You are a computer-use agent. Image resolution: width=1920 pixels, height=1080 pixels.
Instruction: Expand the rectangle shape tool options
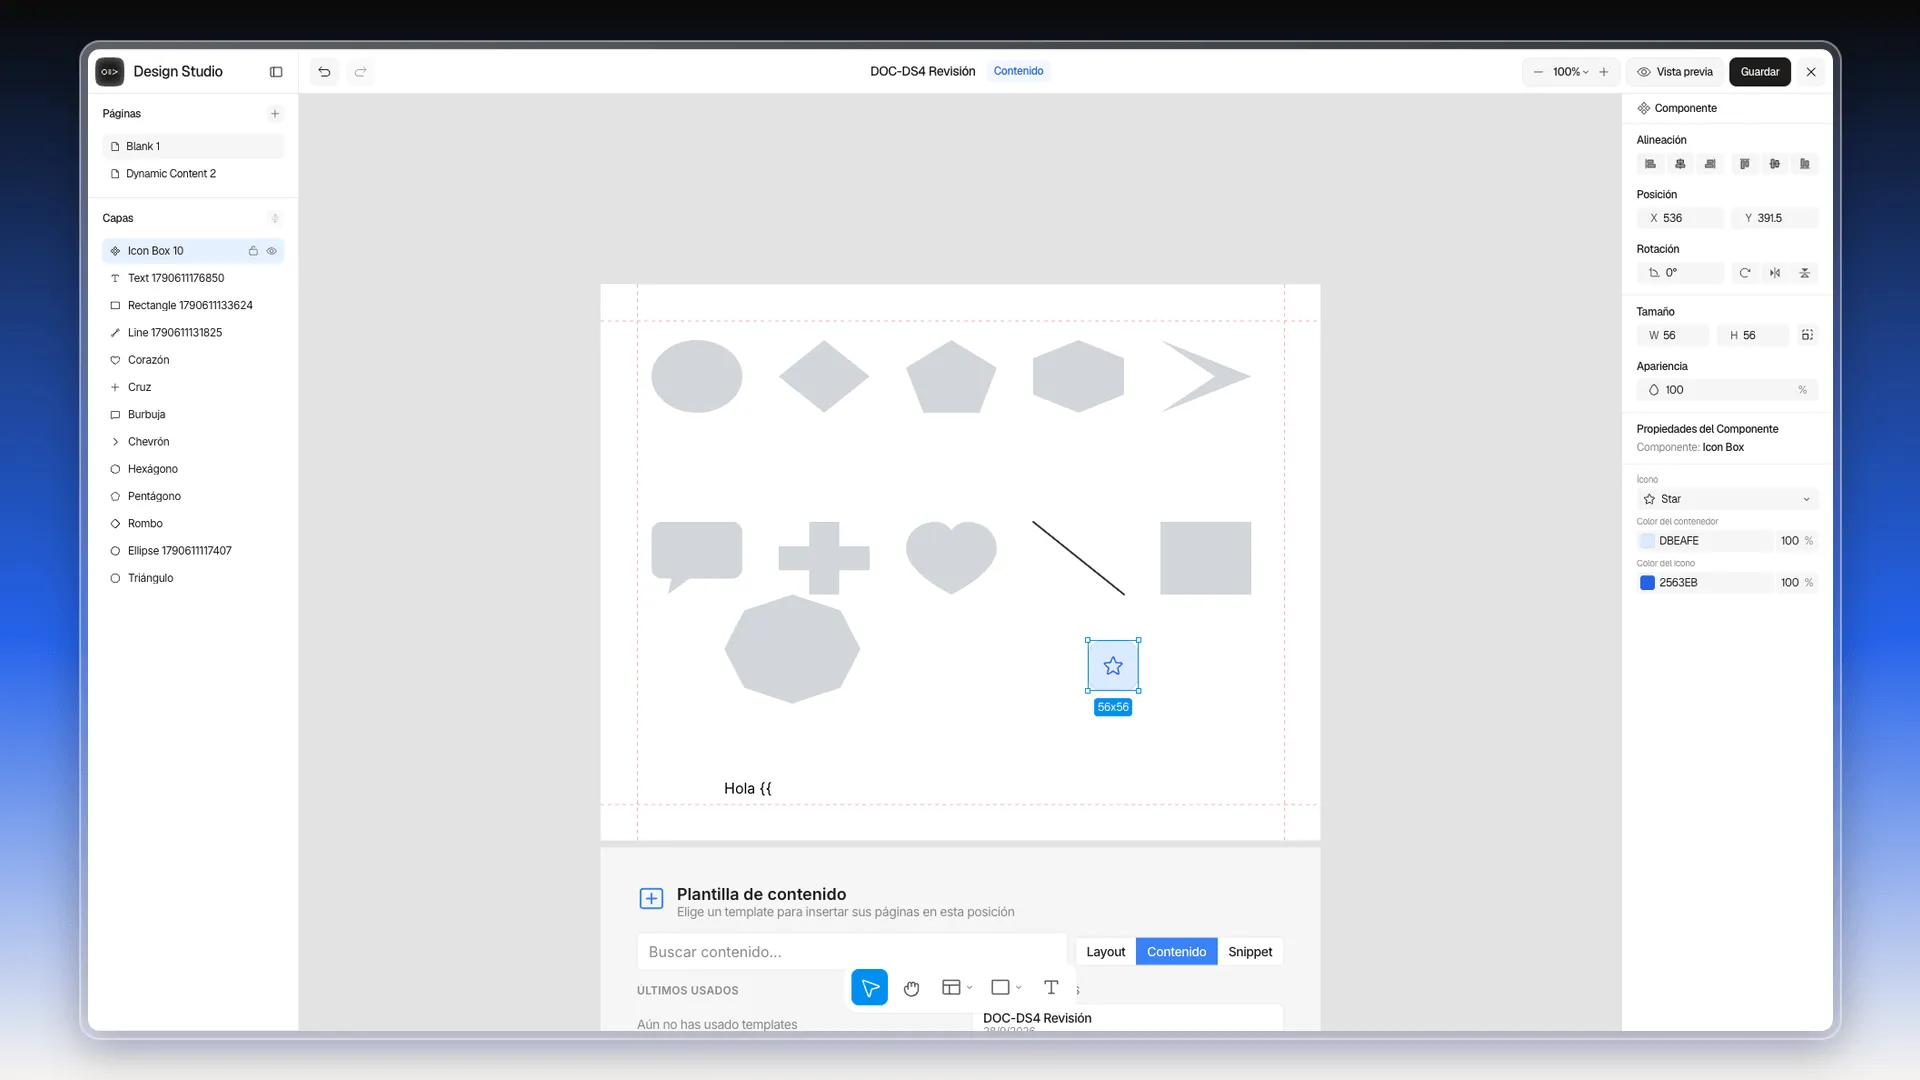1019,988
